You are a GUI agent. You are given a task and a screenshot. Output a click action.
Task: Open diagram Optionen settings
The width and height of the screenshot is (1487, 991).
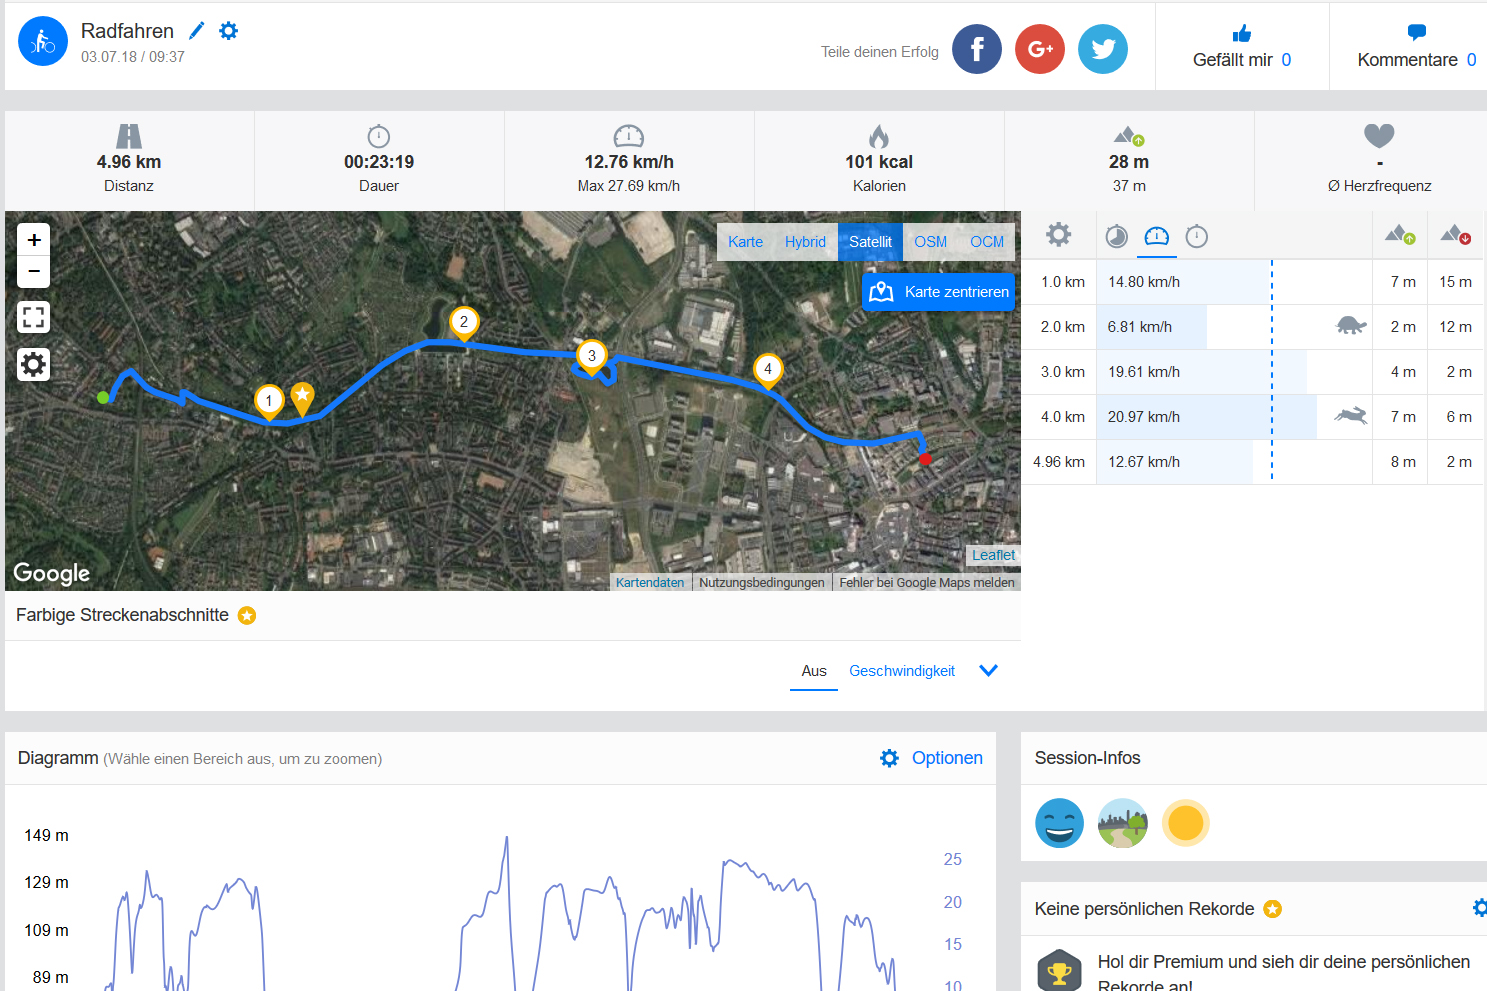(931, 758)
